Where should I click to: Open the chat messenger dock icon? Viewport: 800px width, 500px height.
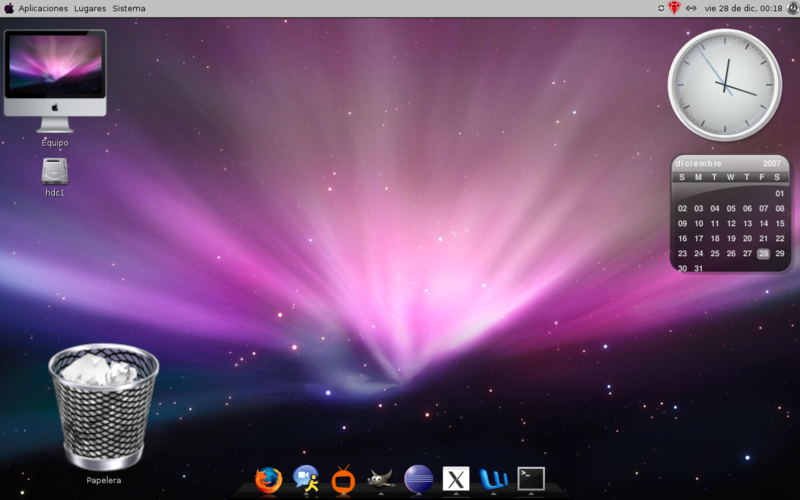click(x=306, y=479)
